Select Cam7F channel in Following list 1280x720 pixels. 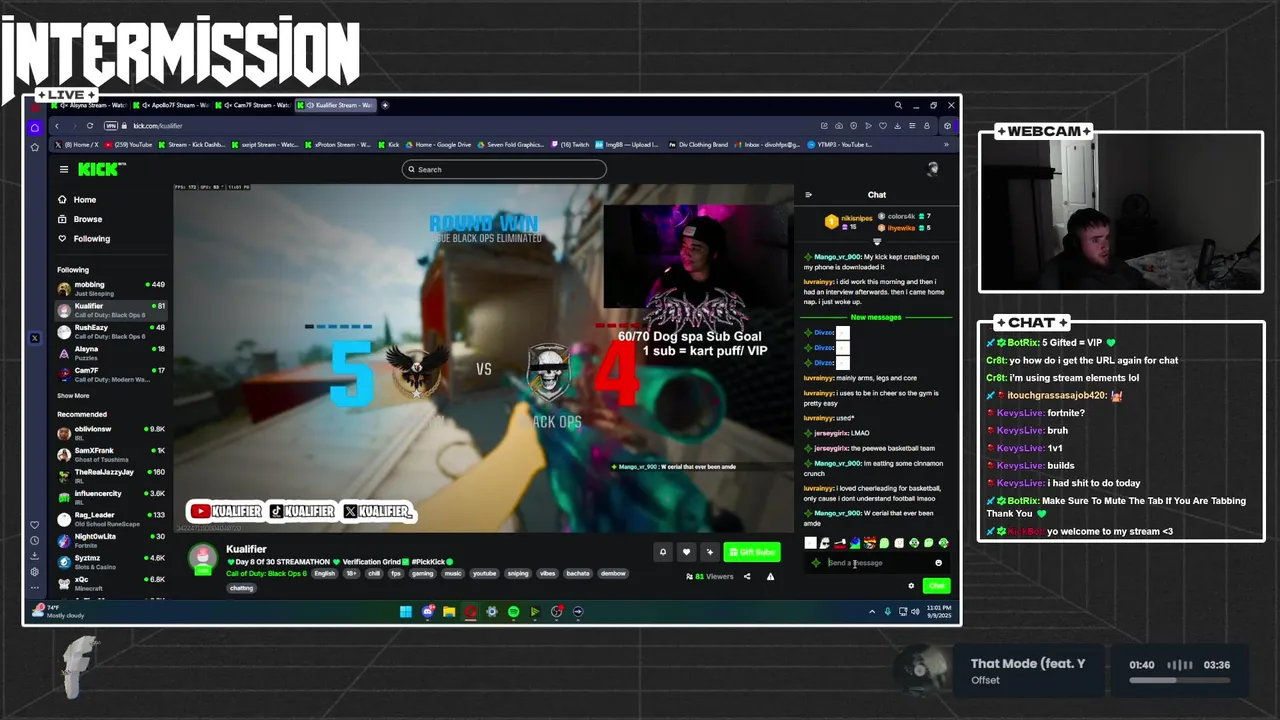[111, 374]
